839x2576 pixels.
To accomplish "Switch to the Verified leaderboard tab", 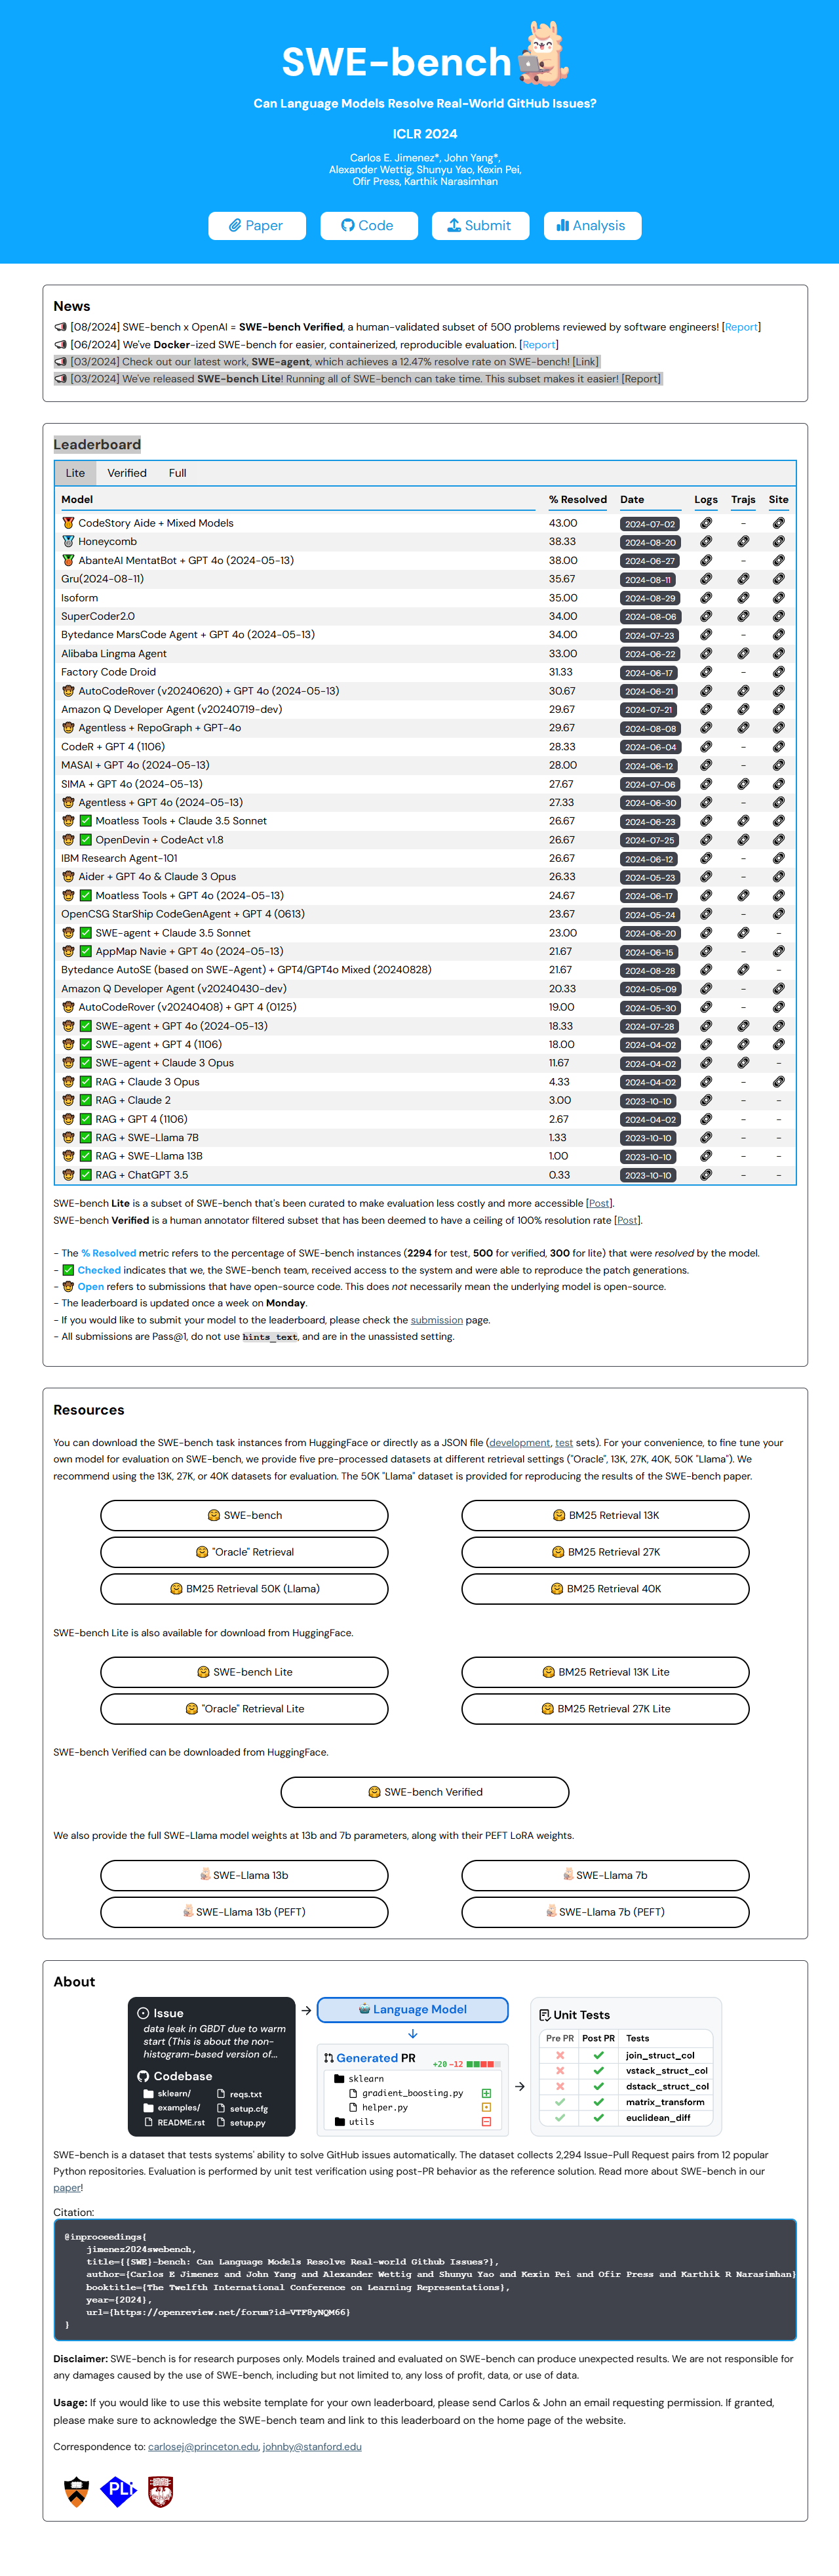I will click(x=127, y=473).
